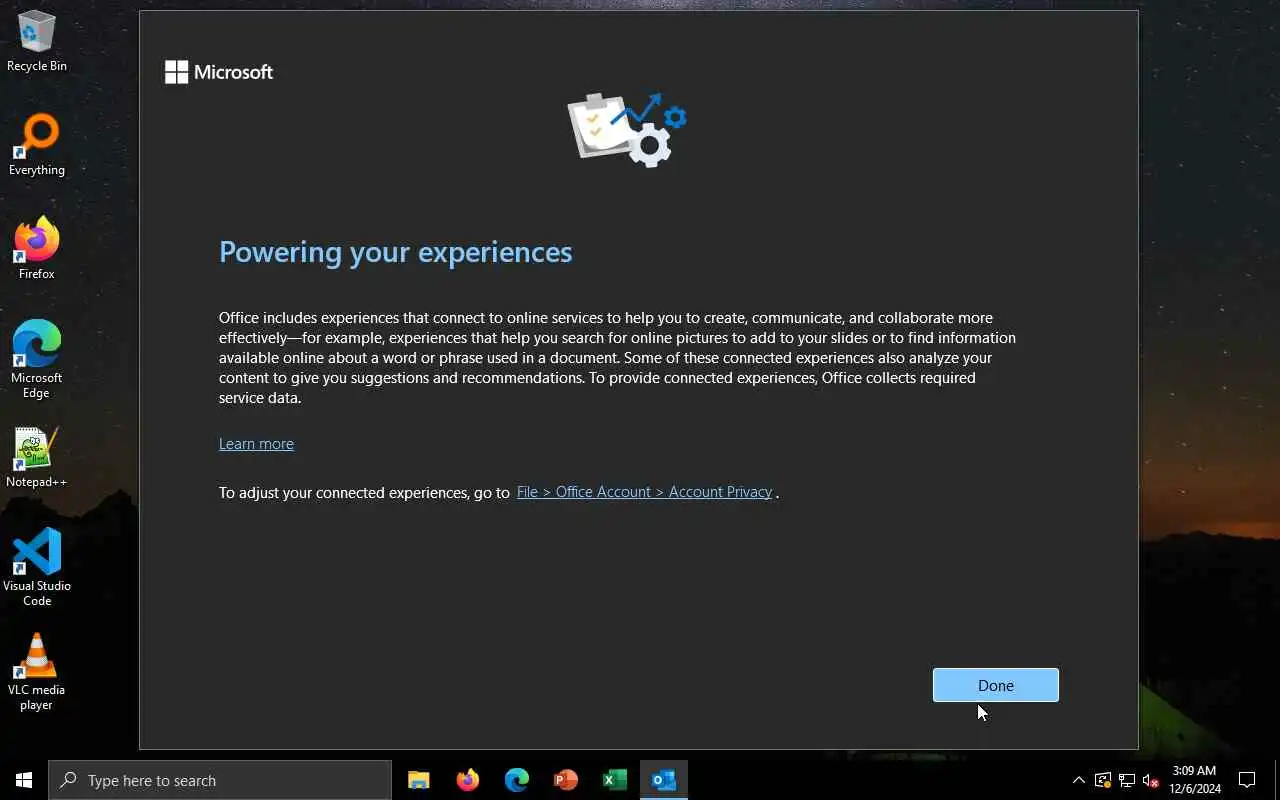Open Notepad++ desktop shortcut
The image size is (1280, 800).
click(37, 458)
